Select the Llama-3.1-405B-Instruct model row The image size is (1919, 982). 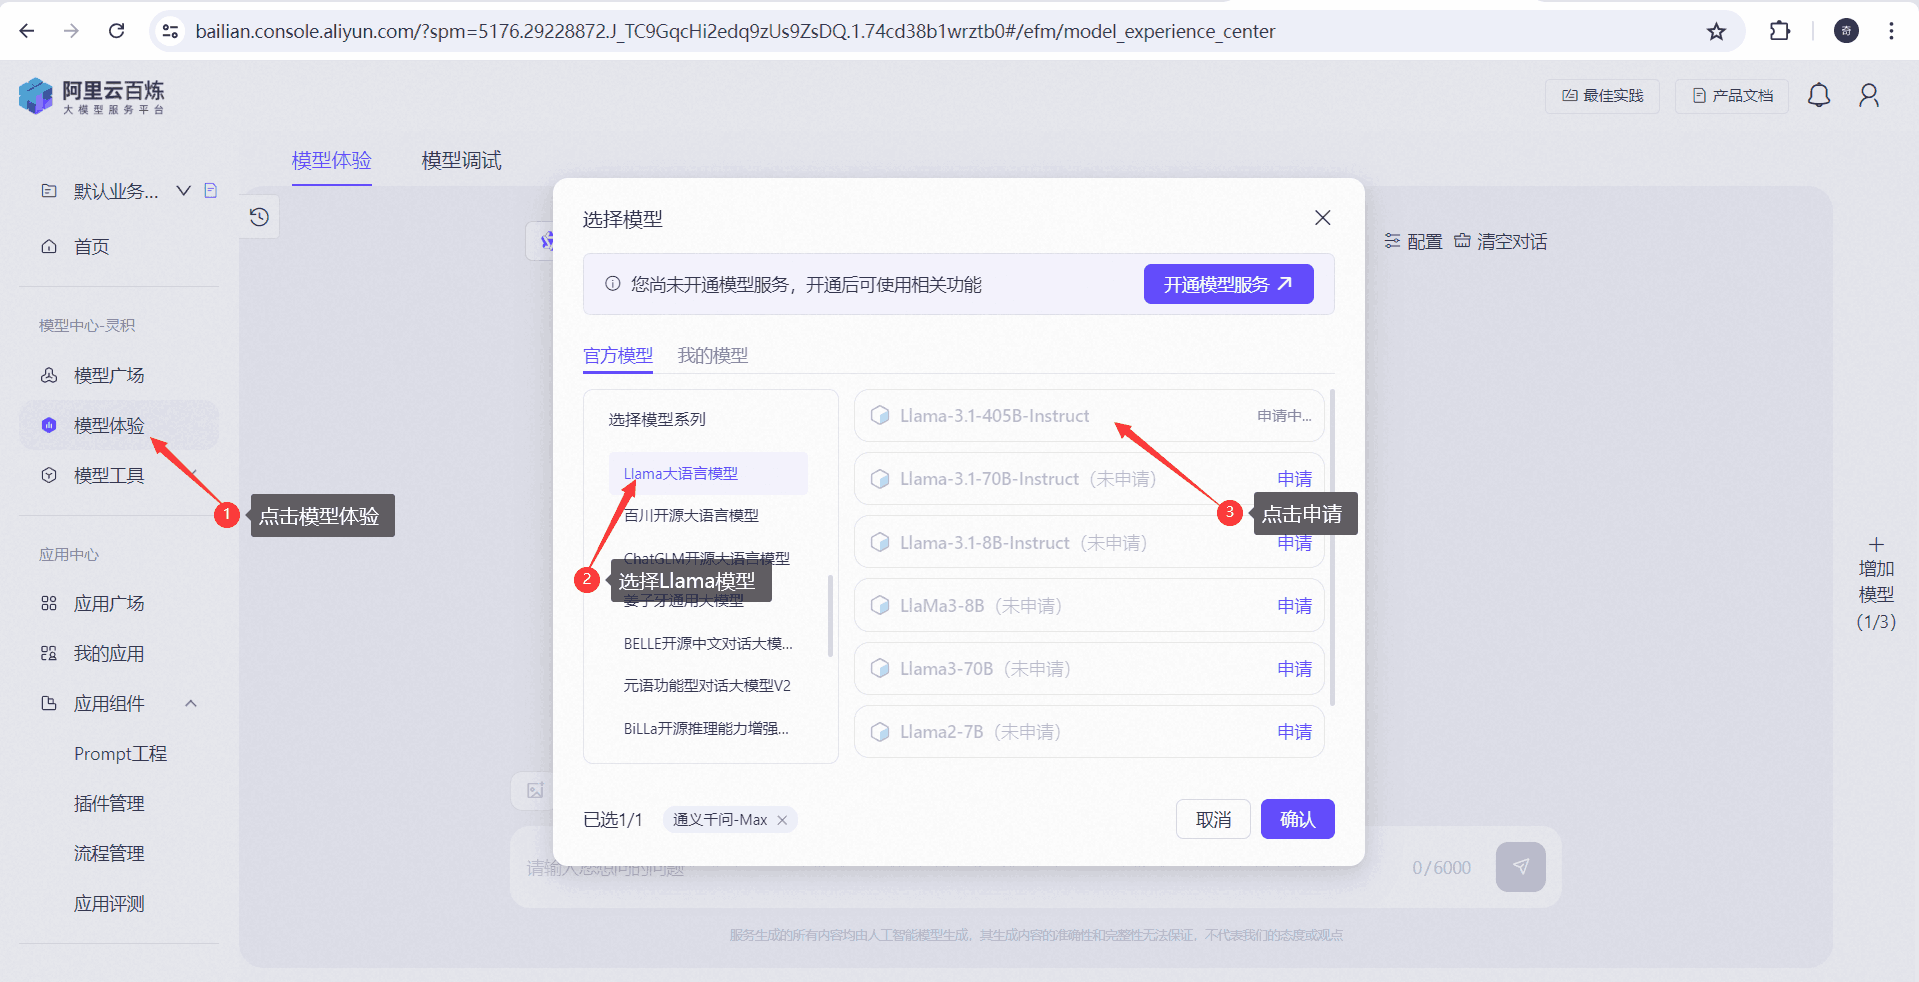(x=1089, y=415)
